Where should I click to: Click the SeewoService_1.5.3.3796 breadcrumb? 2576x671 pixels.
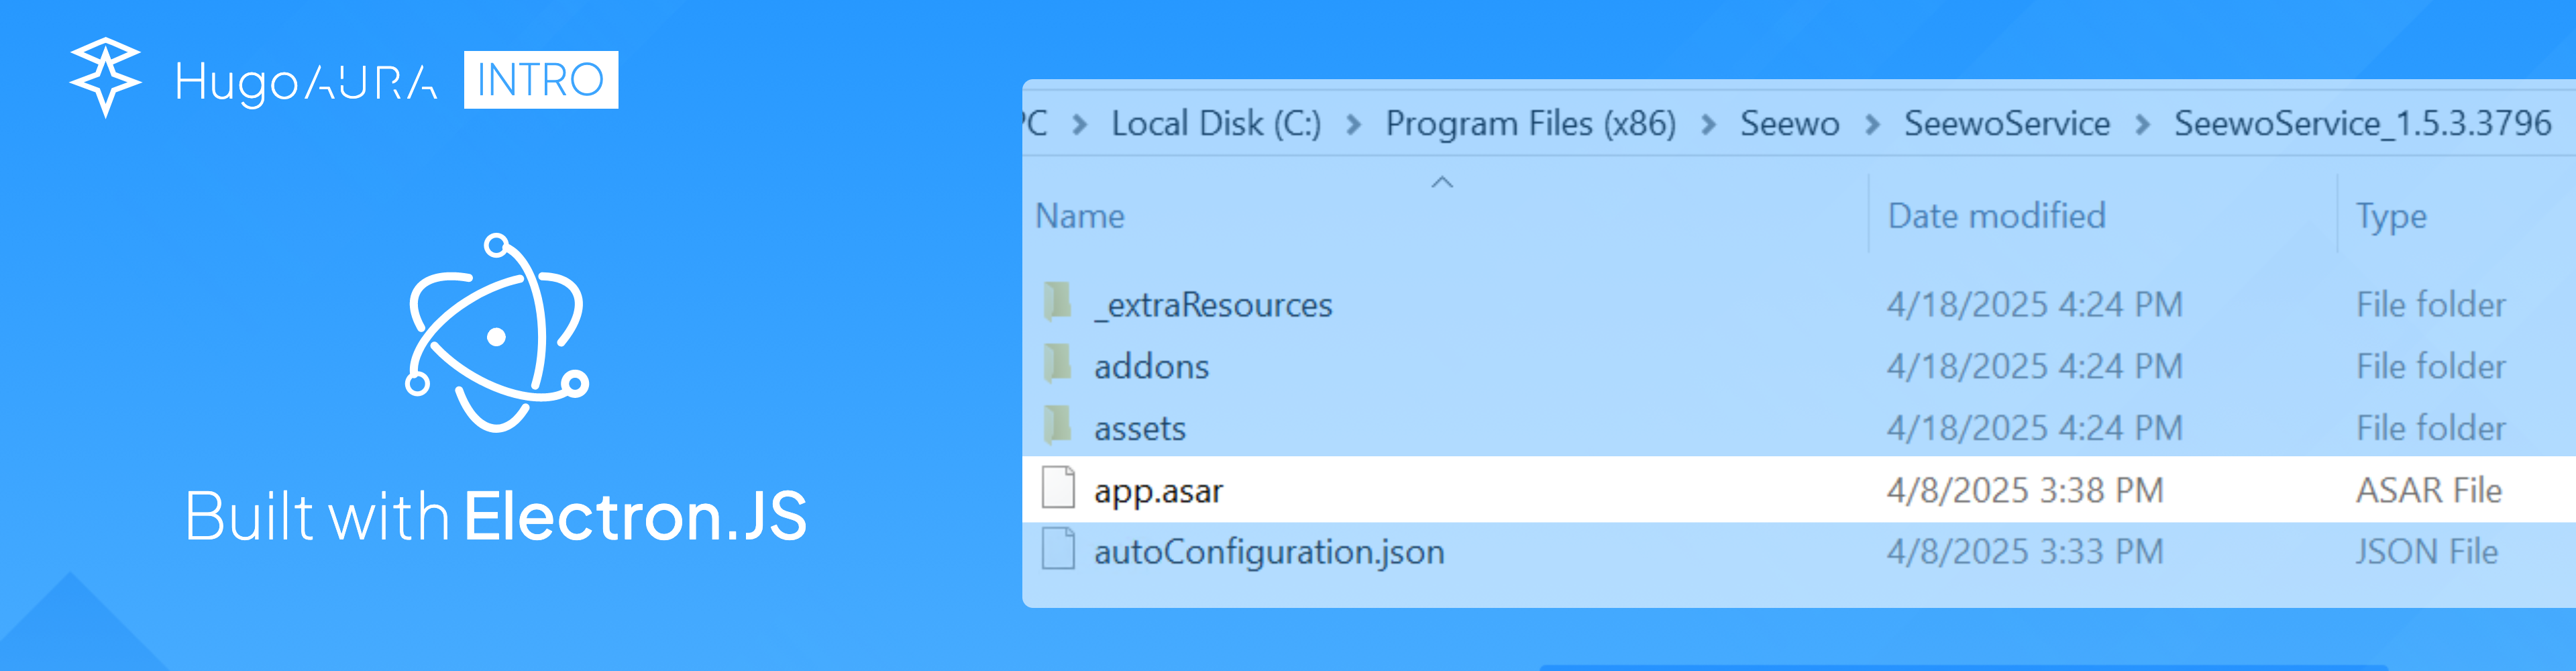[2362, 124]
